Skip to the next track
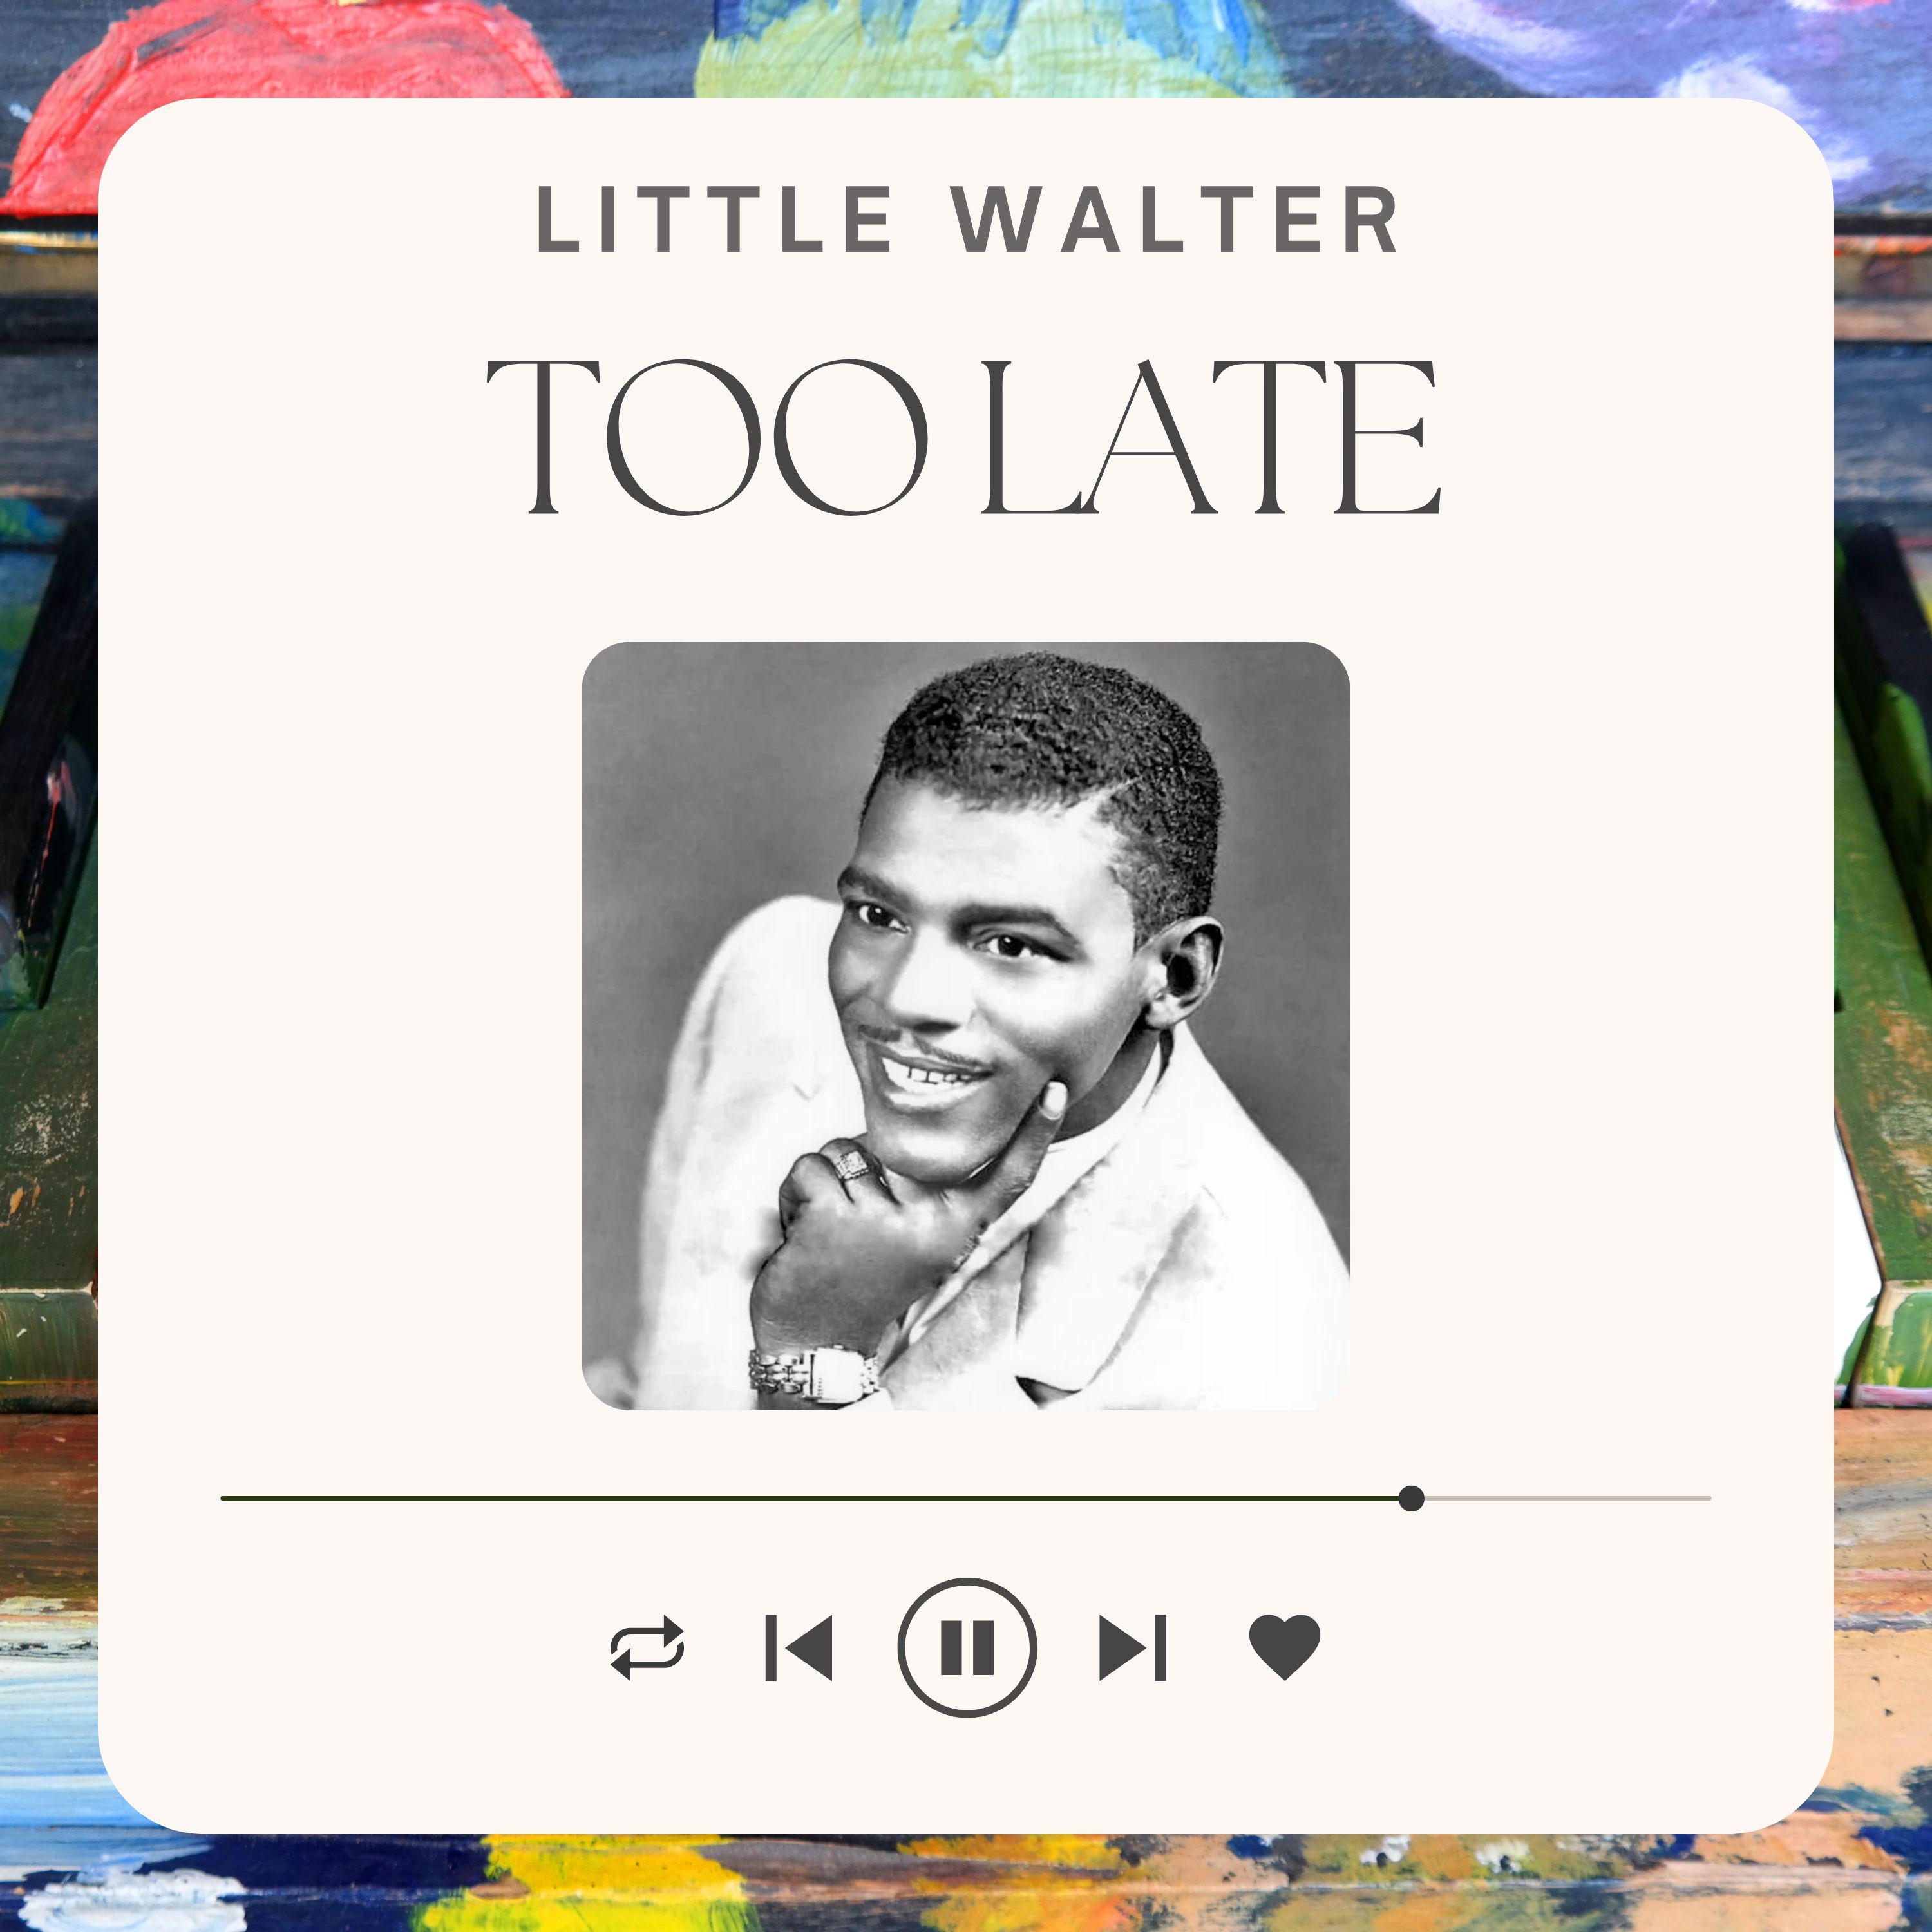The width and height of the screenshot is (1932, 1932). pos(1133,1647)
